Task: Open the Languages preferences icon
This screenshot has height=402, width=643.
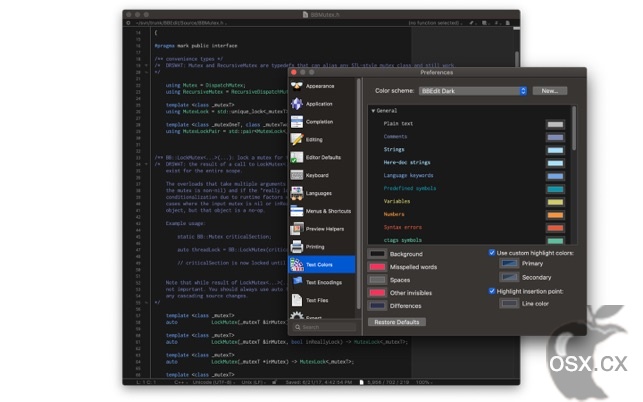Action: pyautogui.click(x=296, y=193)
